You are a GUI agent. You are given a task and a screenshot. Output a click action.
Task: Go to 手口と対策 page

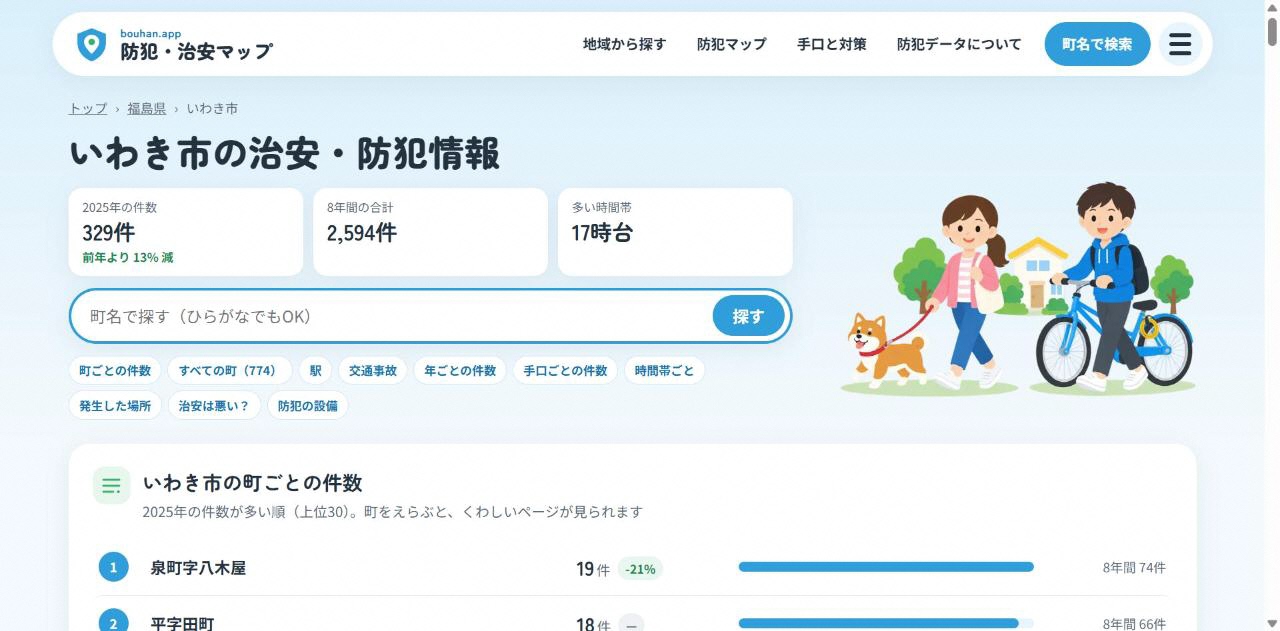[832, 44]
